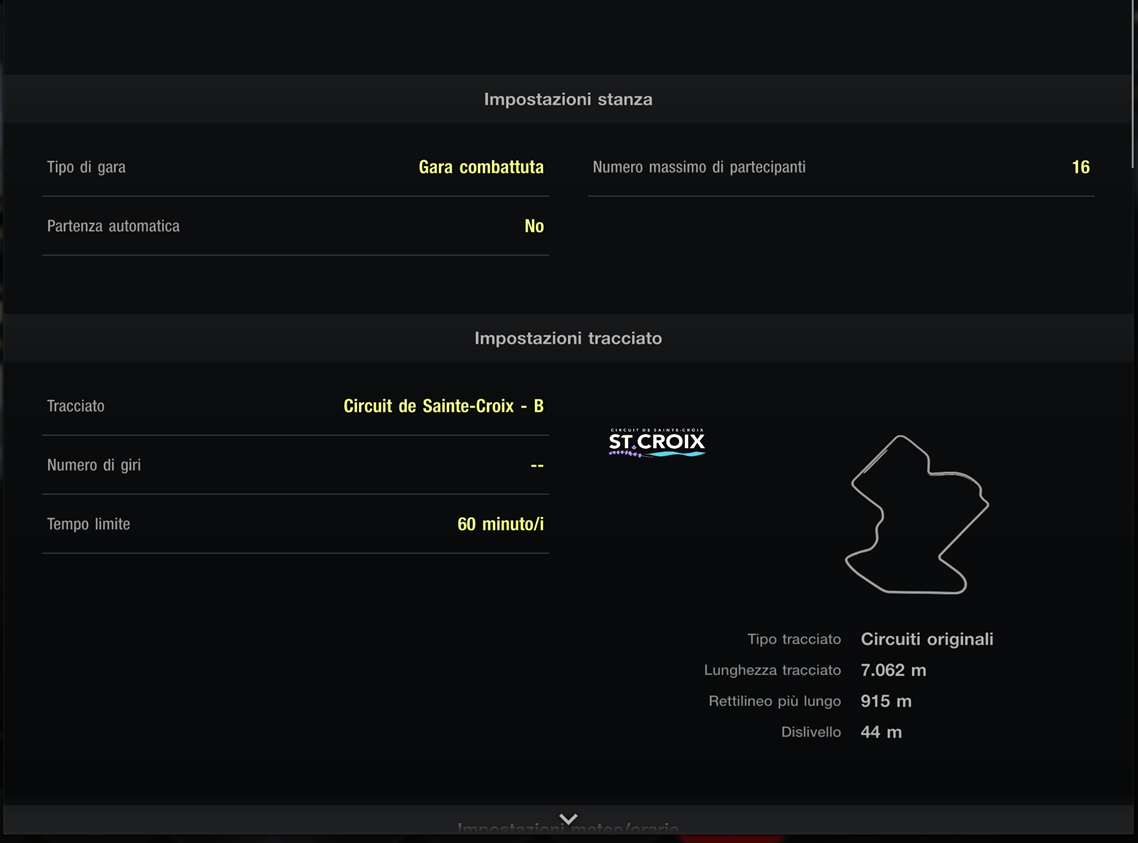This screenshot has height=843, width=1138.
Task: Expand the down chevron at the bottom
Action: [568, 819]
